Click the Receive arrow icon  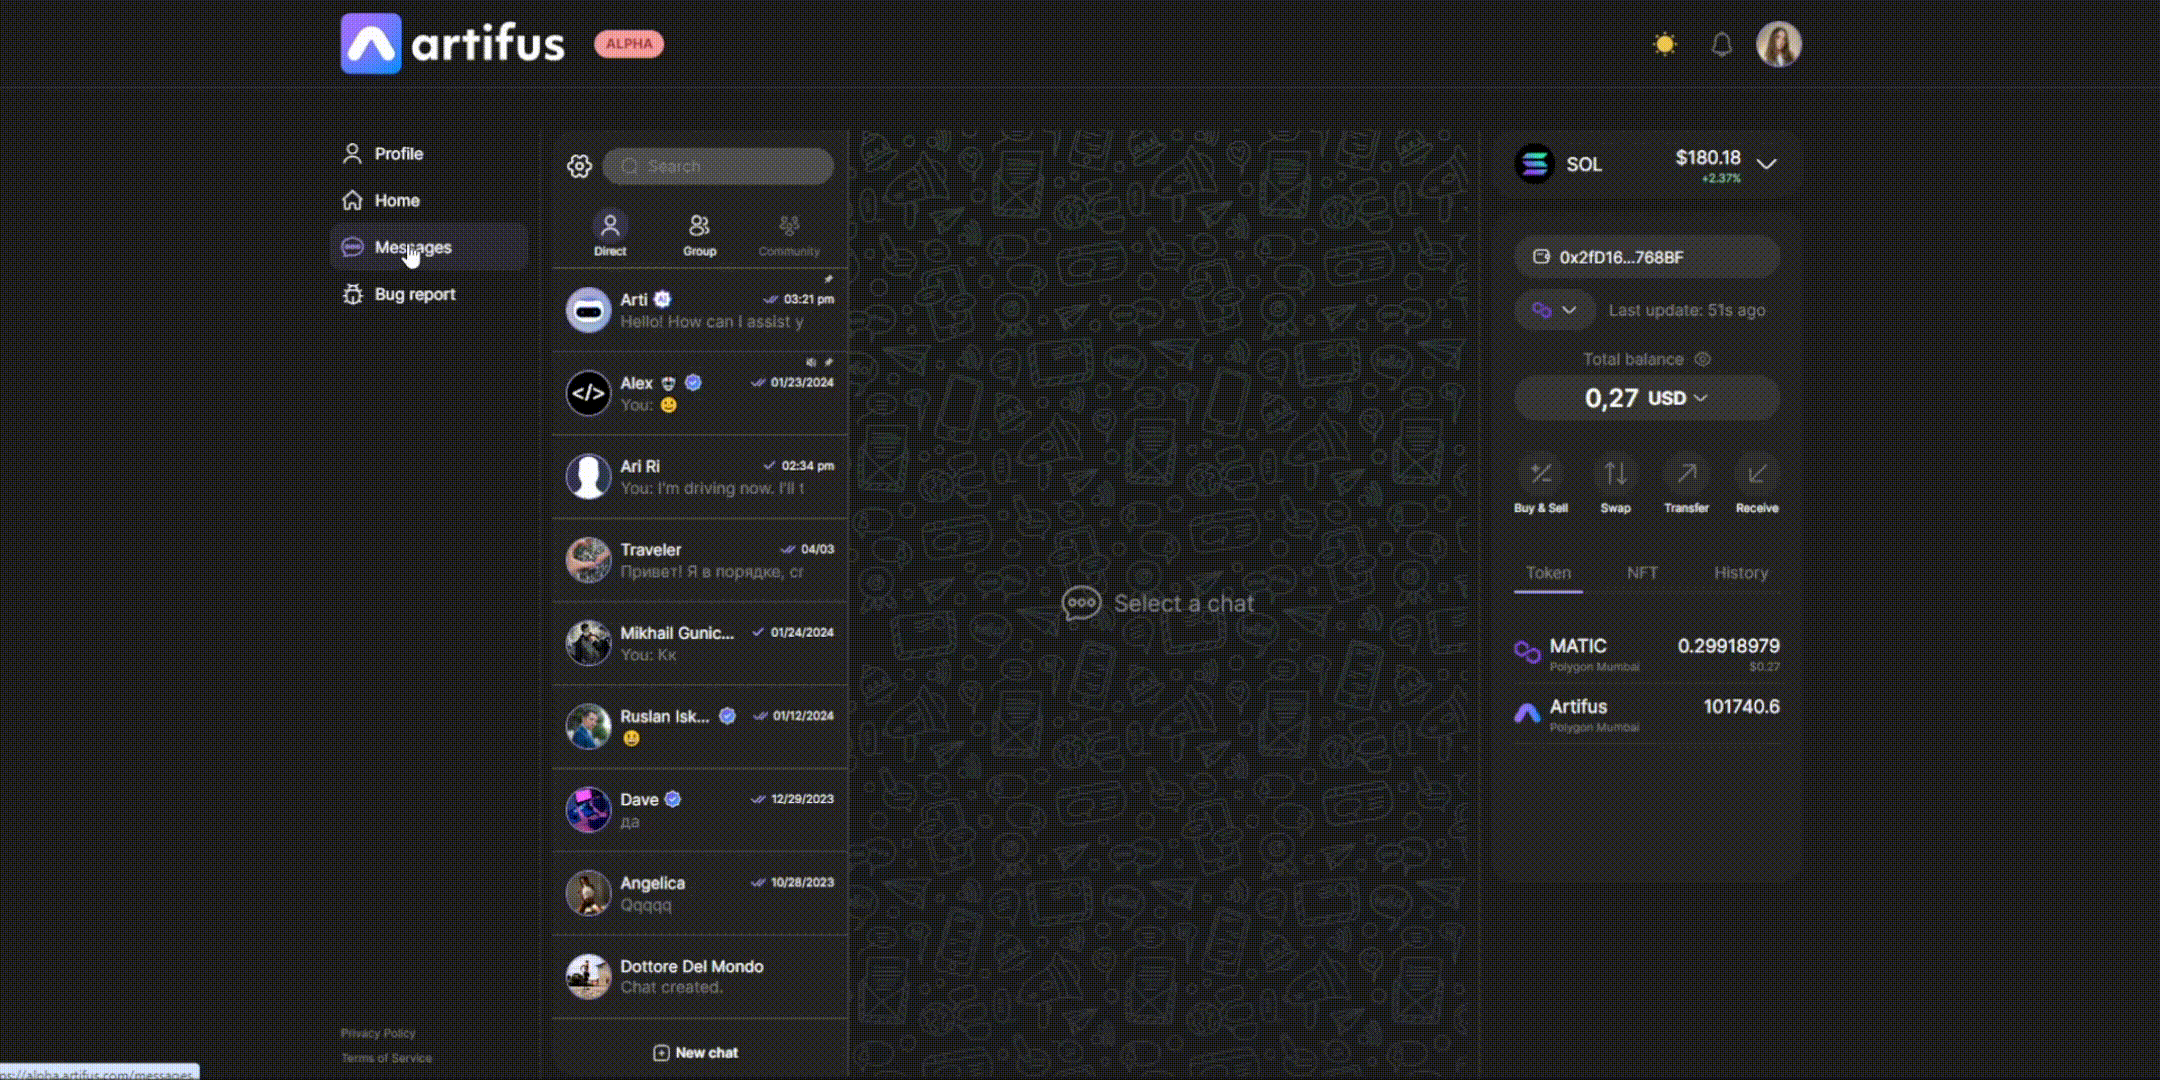coord(1757,473)
